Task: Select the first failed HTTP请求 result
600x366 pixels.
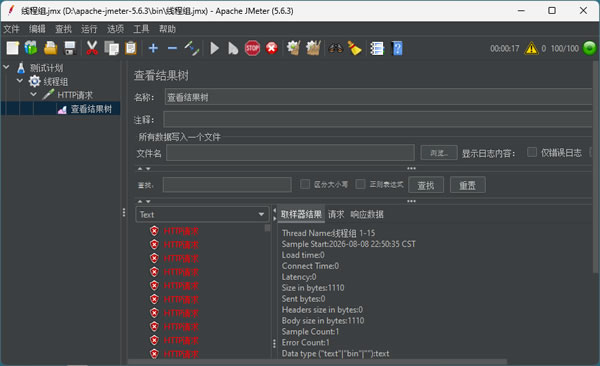Action: [x=181, y=231]
